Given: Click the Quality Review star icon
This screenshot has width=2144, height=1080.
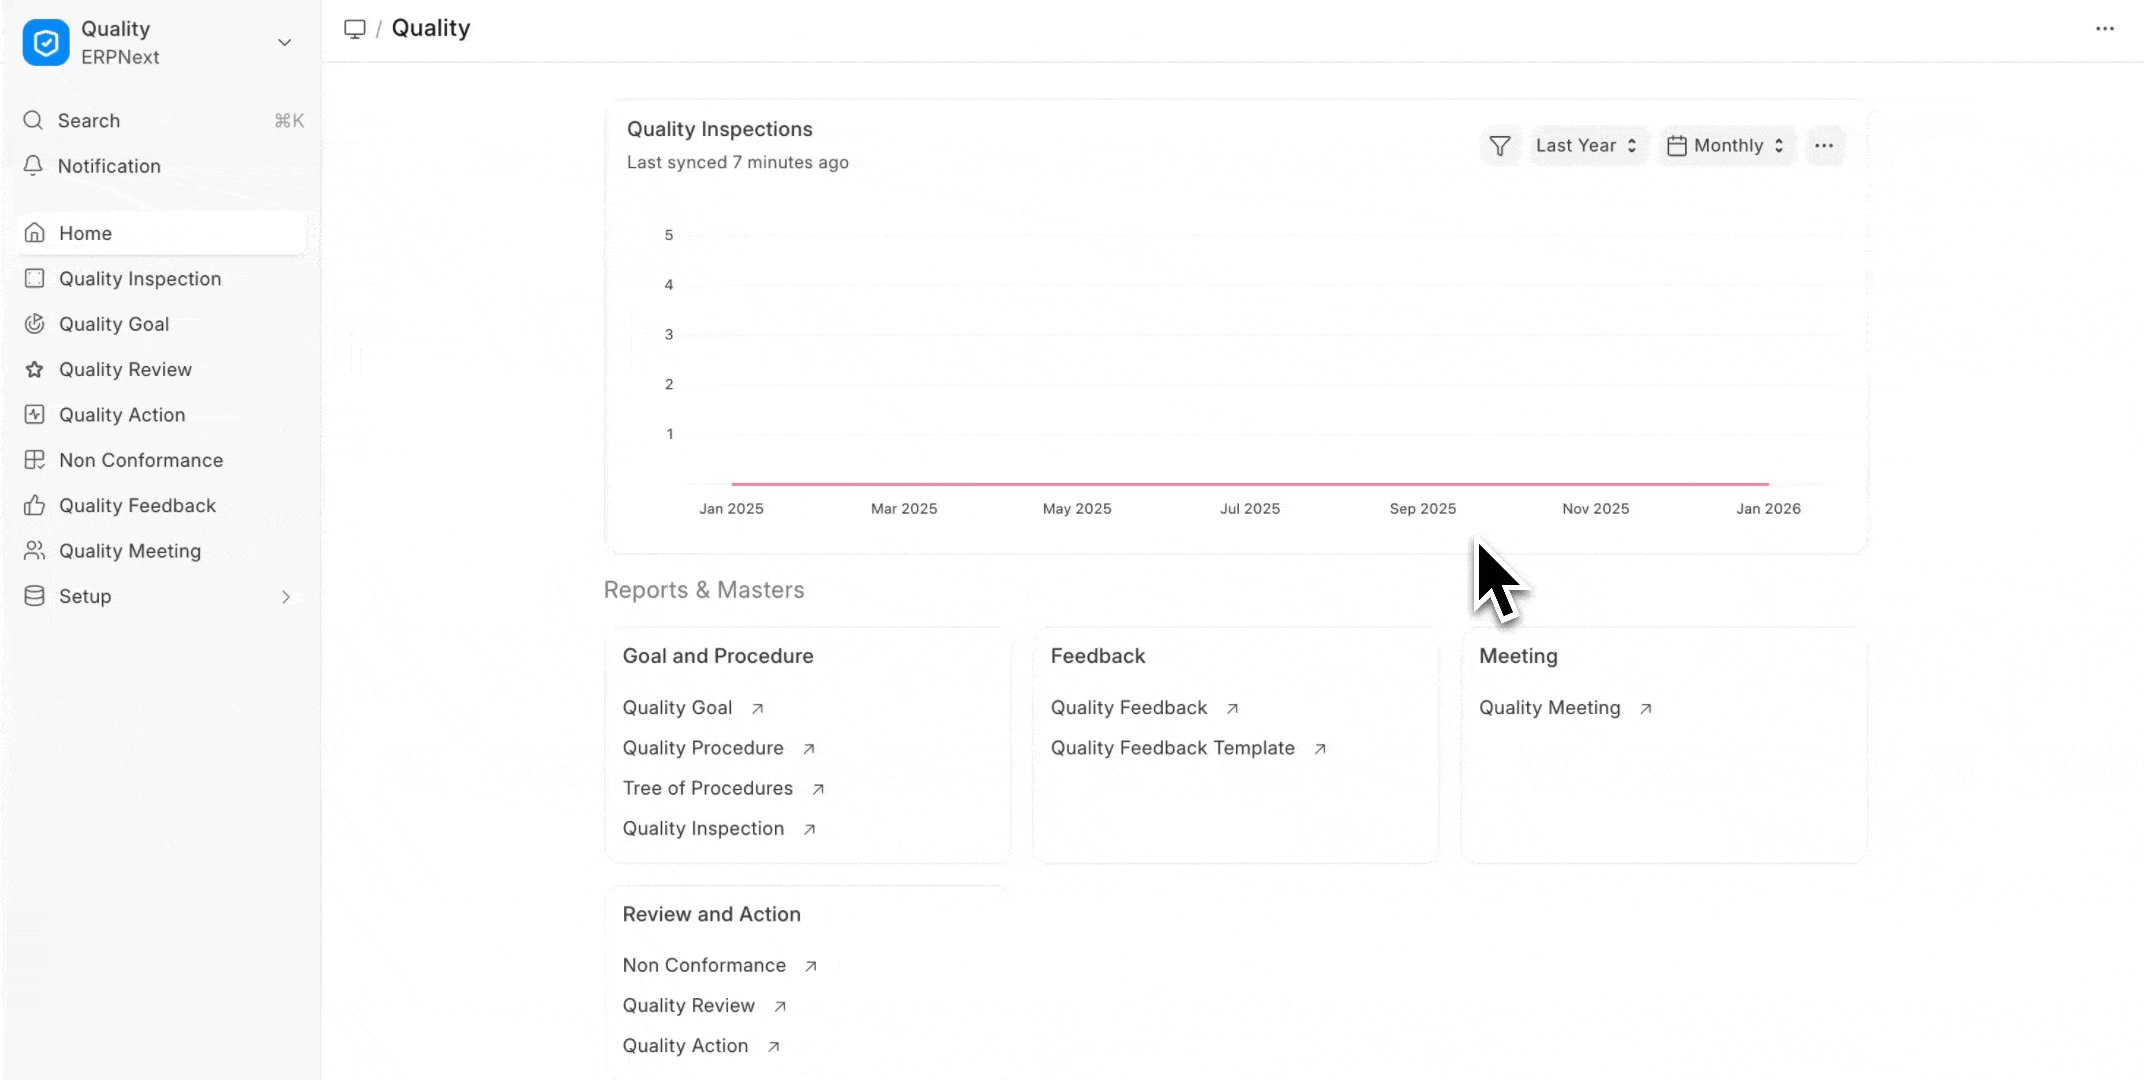Looking at the screenshot, I should click(x=34, y=370).
